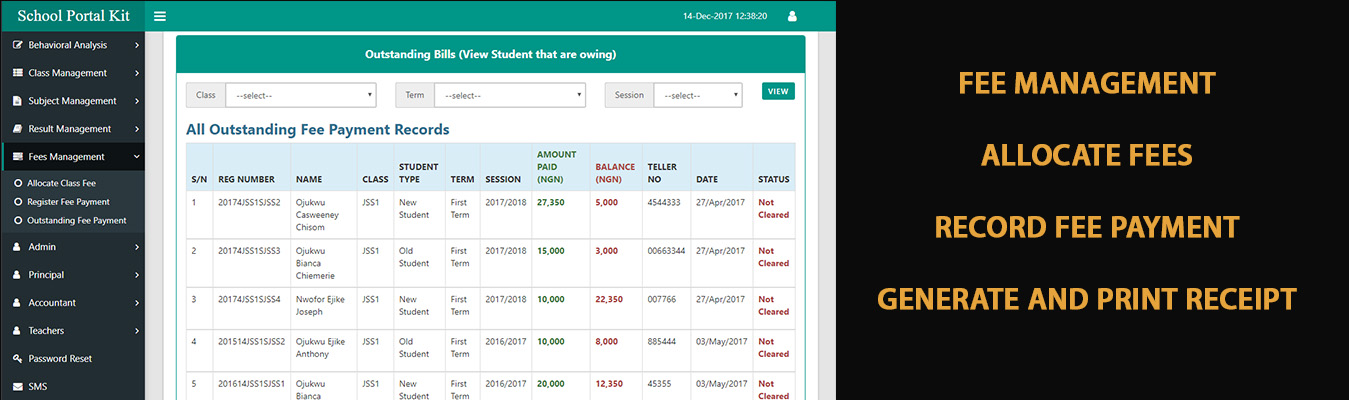Click the SMS envelope icon

pyautogui.click(x=18, y=387)
